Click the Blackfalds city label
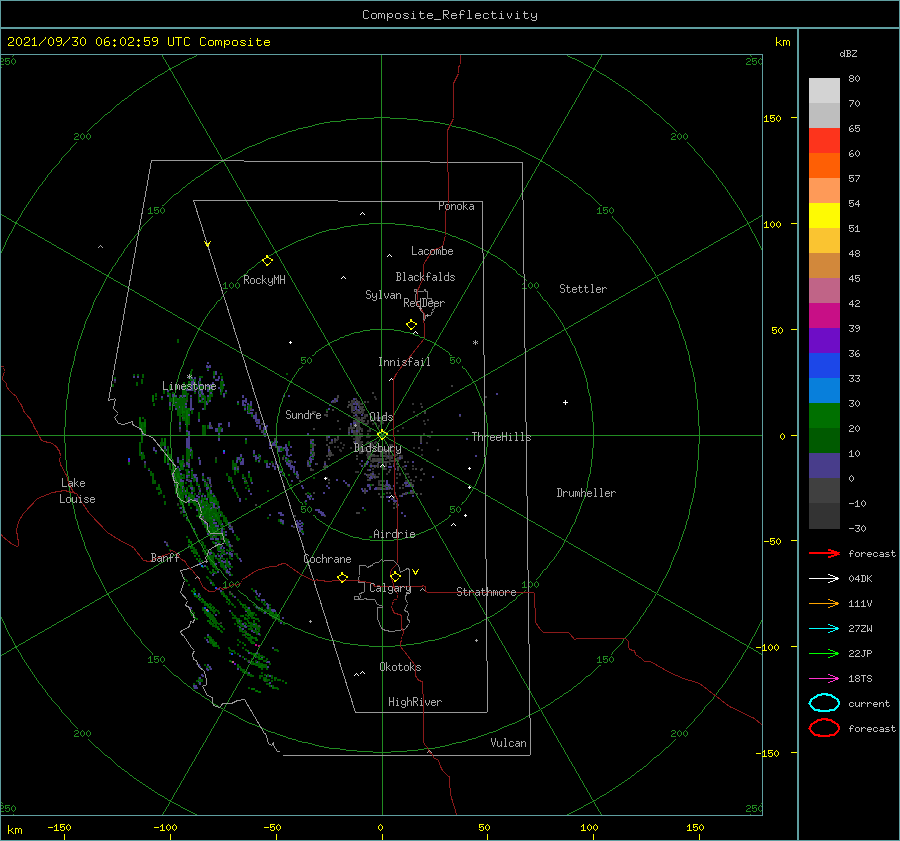This screenshot has height=841, width=900. coord(425,277)
